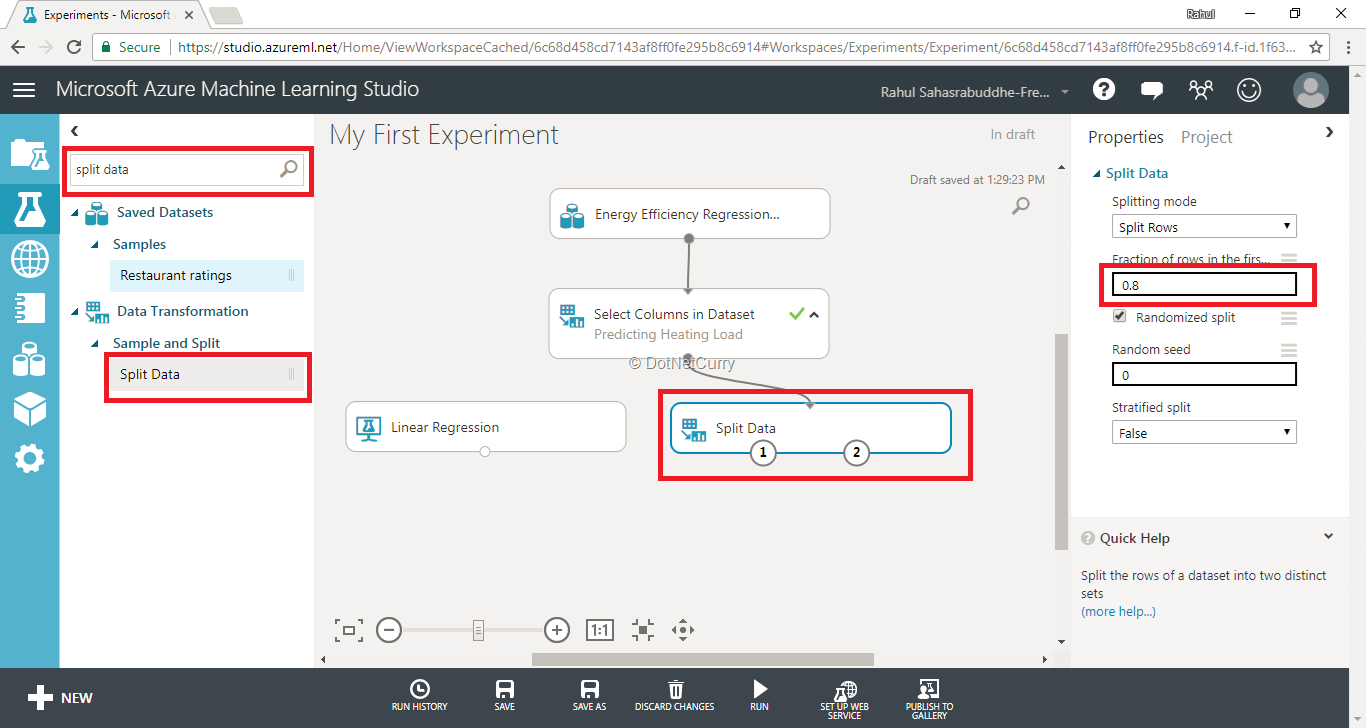The width and height of the screenshot is (1366, 728).
Task: Open the Datasets cylinders sidebar icon
Action: (29, 358)
